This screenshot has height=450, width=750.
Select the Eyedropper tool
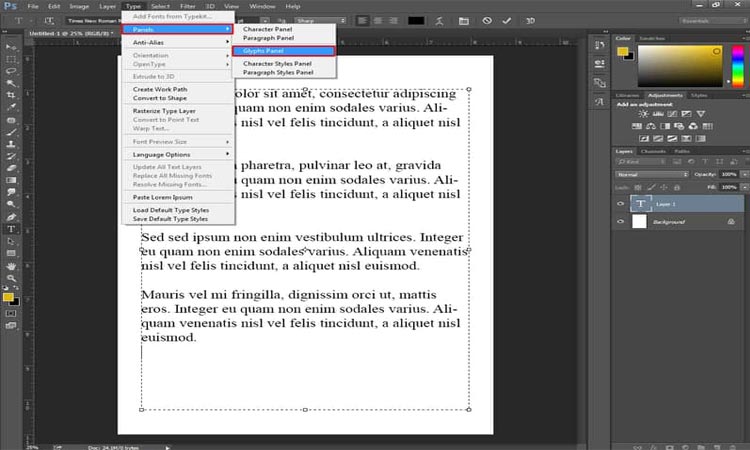click(x=11, y=107)
